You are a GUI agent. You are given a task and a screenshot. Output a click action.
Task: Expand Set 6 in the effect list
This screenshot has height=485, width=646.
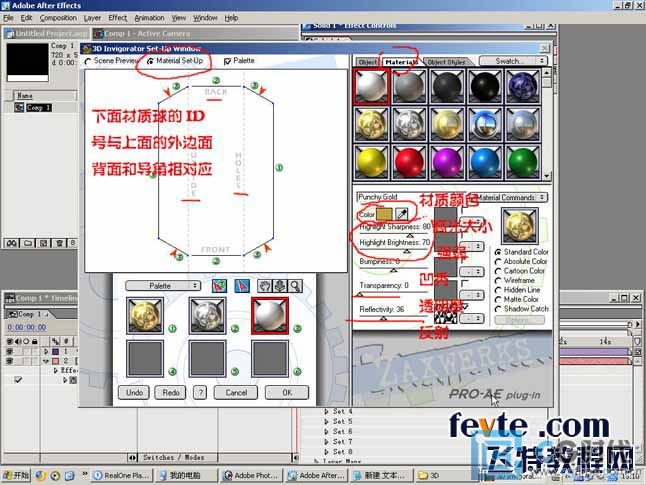pos(326,431)
